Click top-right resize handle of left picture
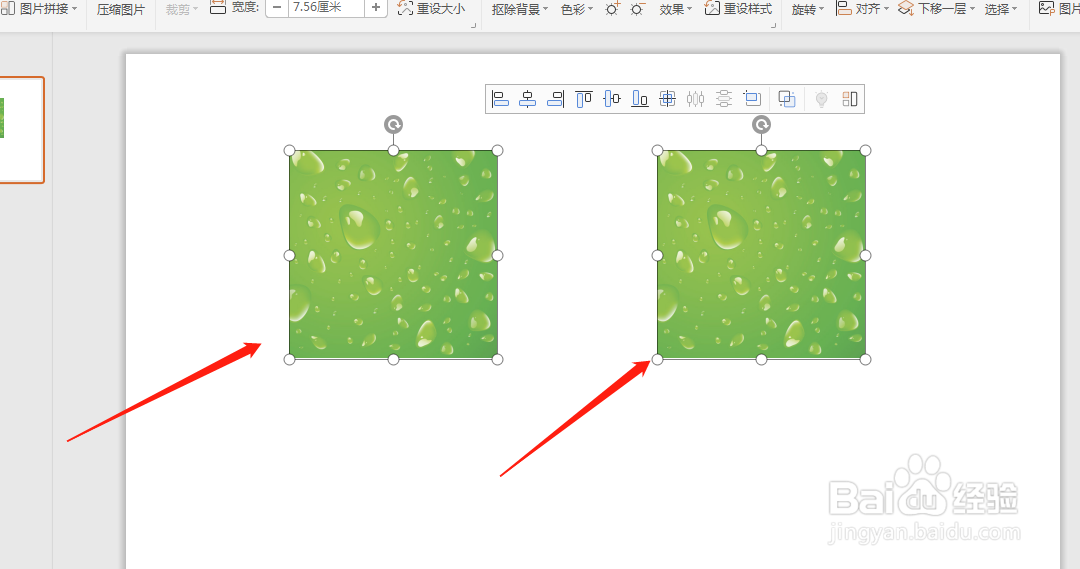 click(497, 150)
